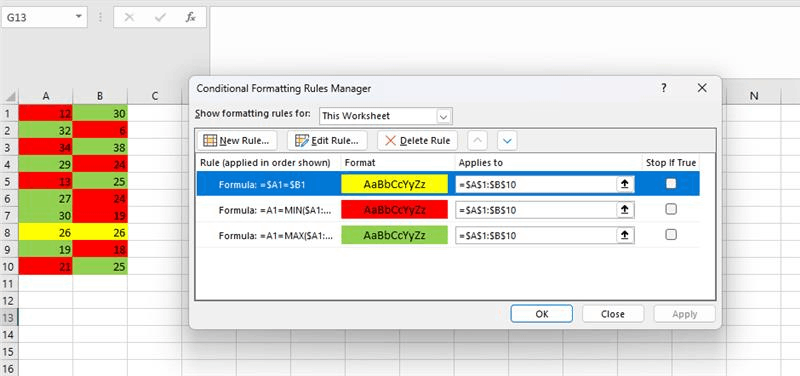The width and height of the screenshot is (800, 376).
Task: Click the green format preview swatch
Action: (394, 235)
